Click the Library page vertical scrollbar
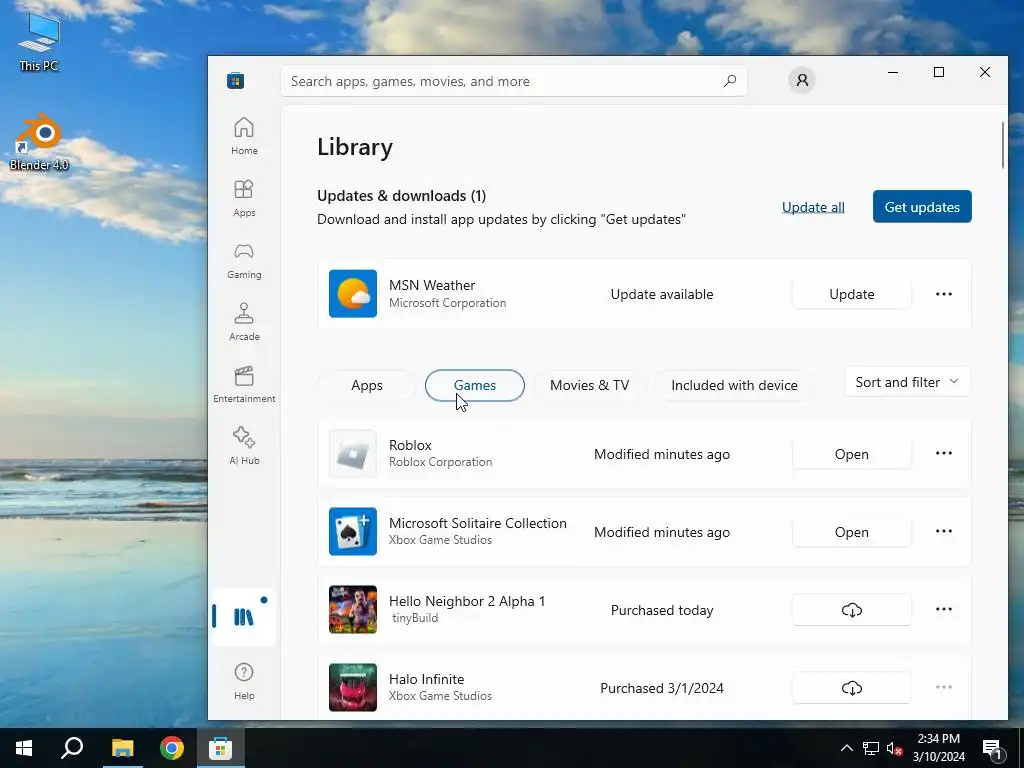 tap(1004, 145)
